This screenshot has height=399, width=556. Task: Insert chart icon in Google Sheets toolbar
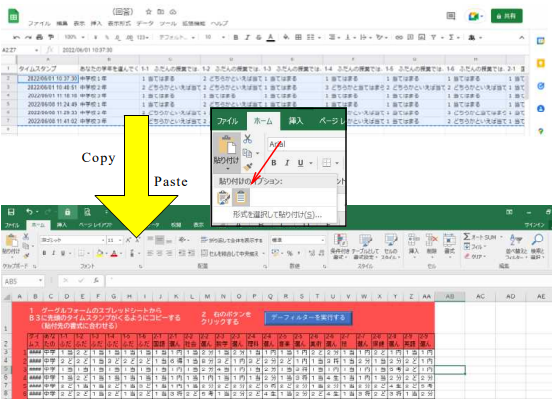click(x=422, y=37)
